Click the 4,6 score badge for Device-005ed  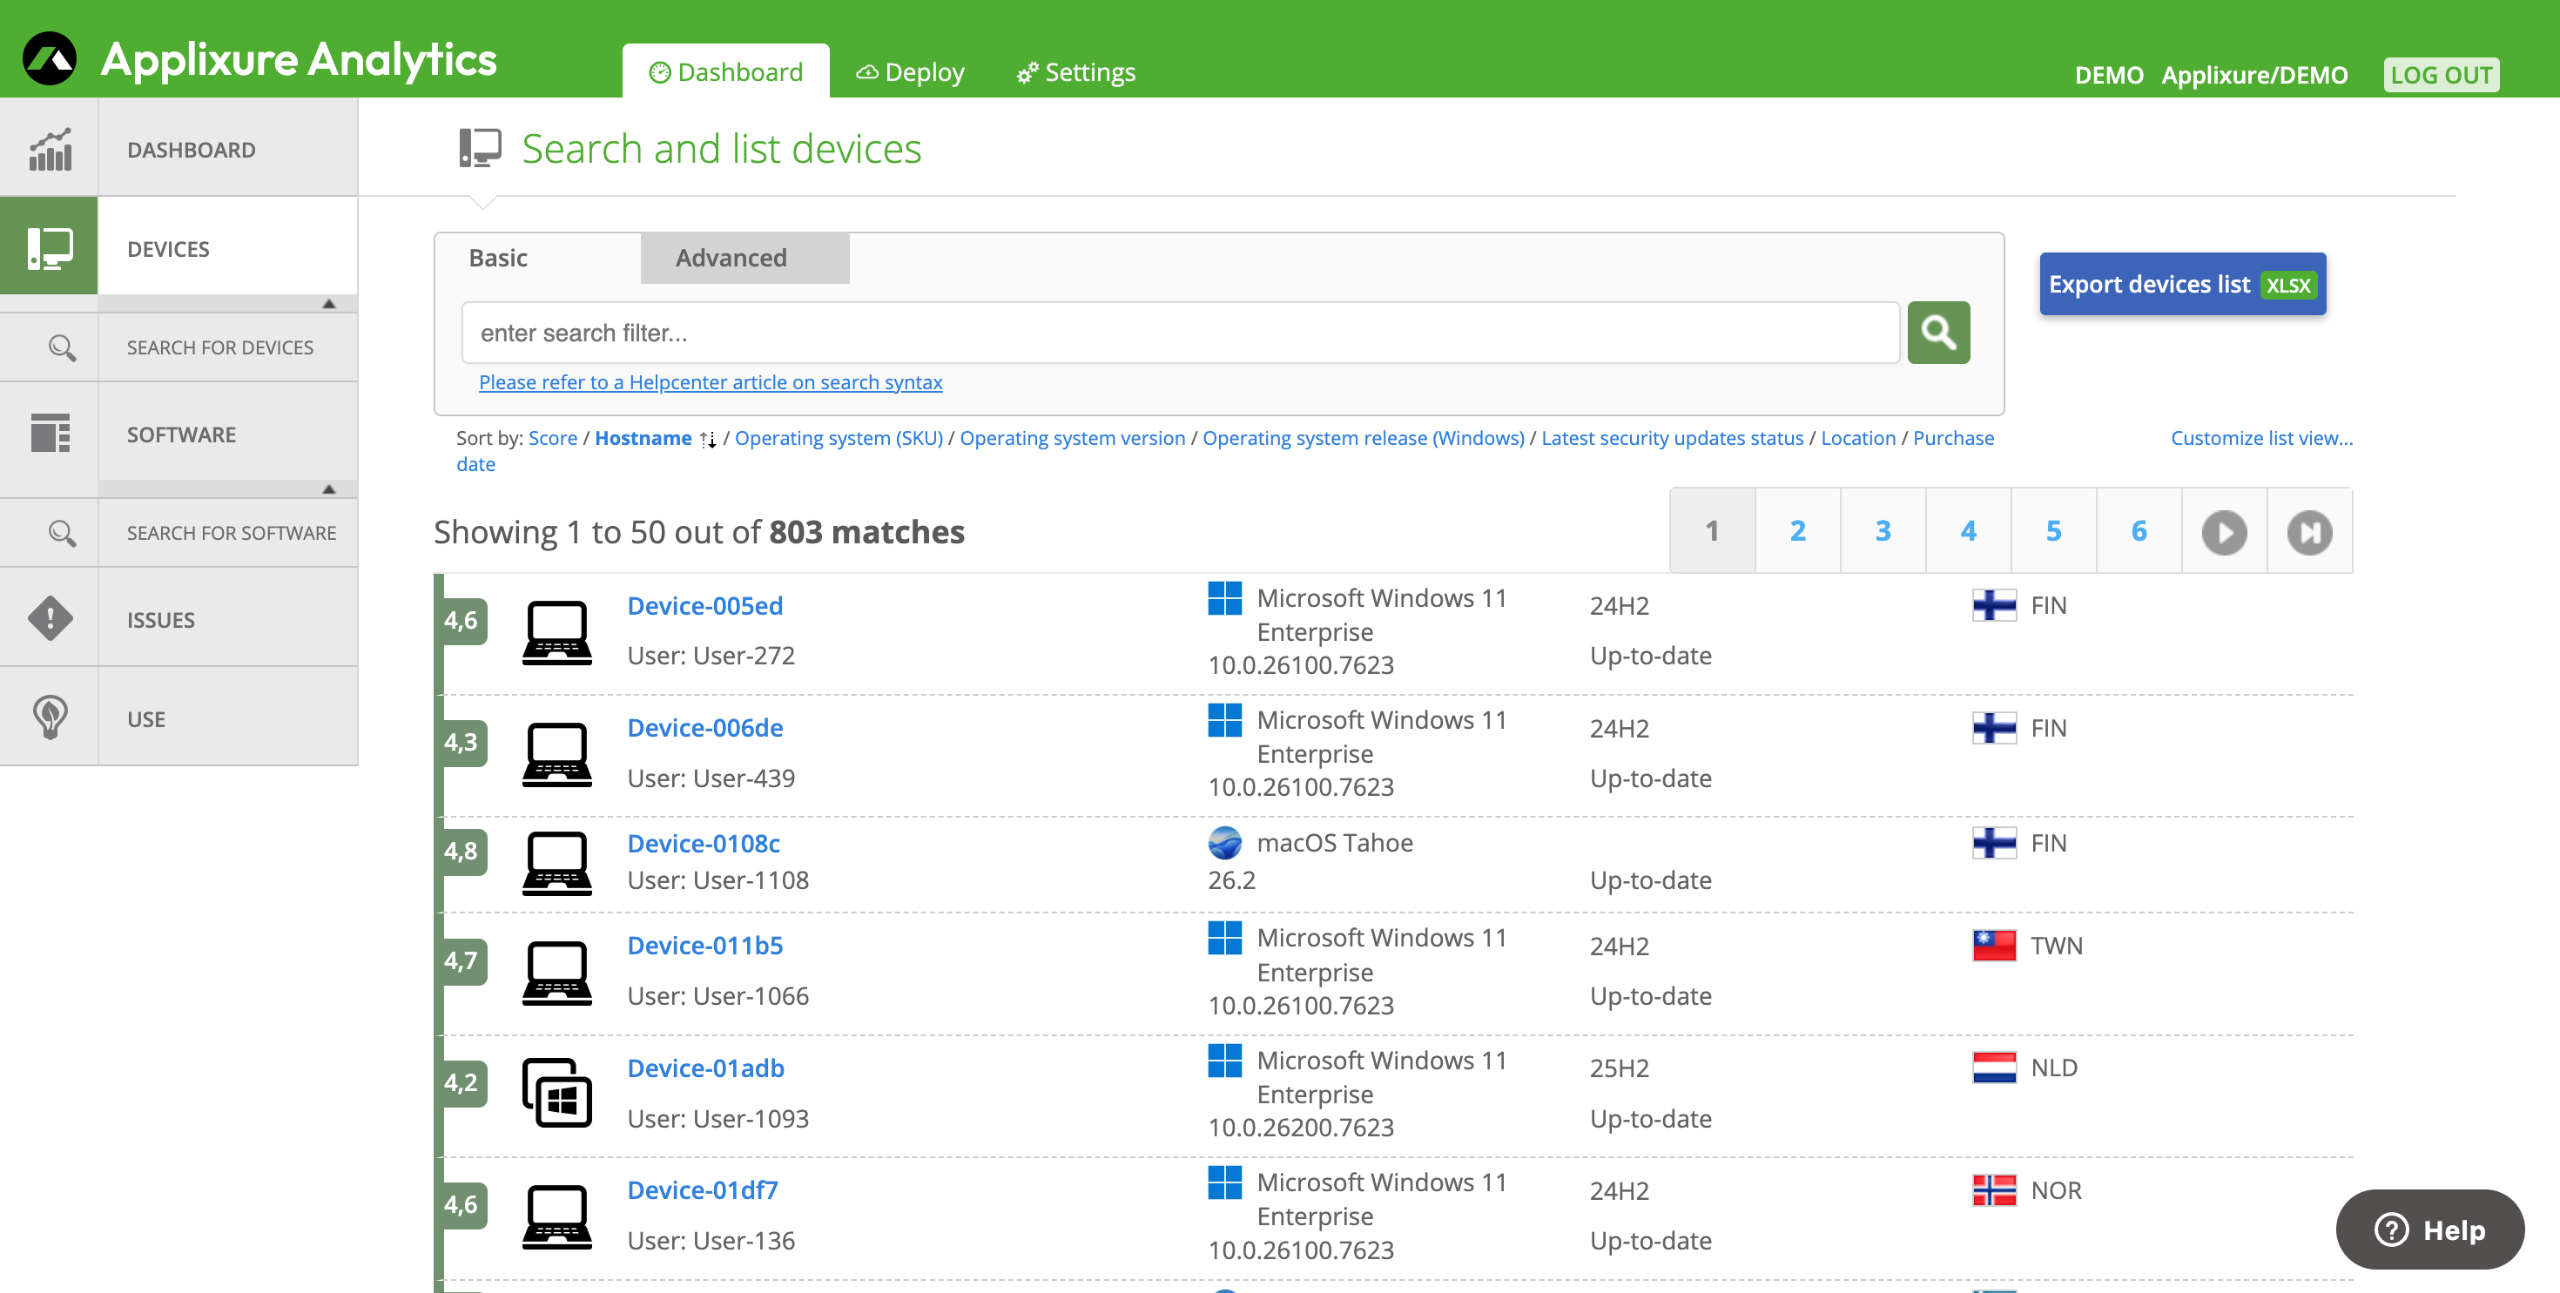(x=461, y=620)
